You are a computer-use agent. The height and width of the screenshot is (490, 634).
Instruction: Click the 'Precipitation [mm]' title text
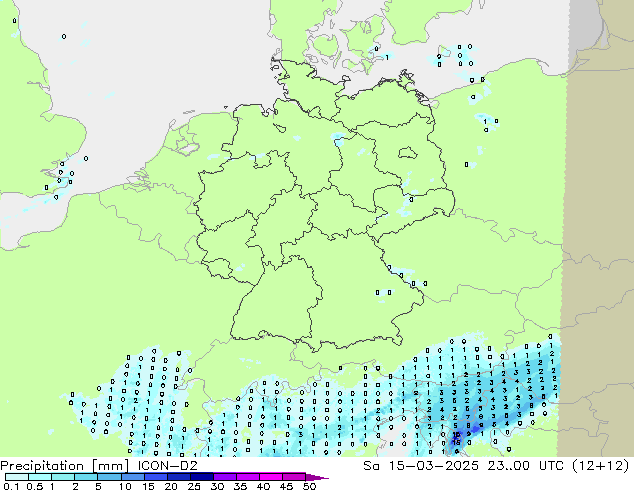[x=65, y=466]
